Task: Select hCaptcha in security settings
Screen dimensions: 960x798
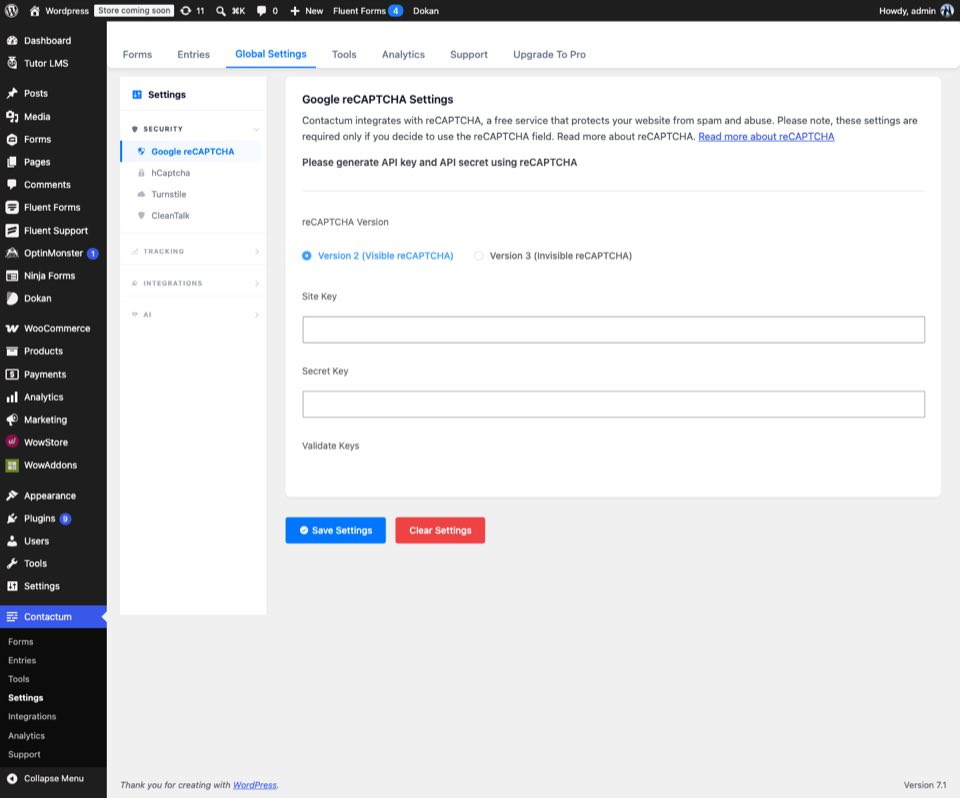Action: (x=171, y=173)
